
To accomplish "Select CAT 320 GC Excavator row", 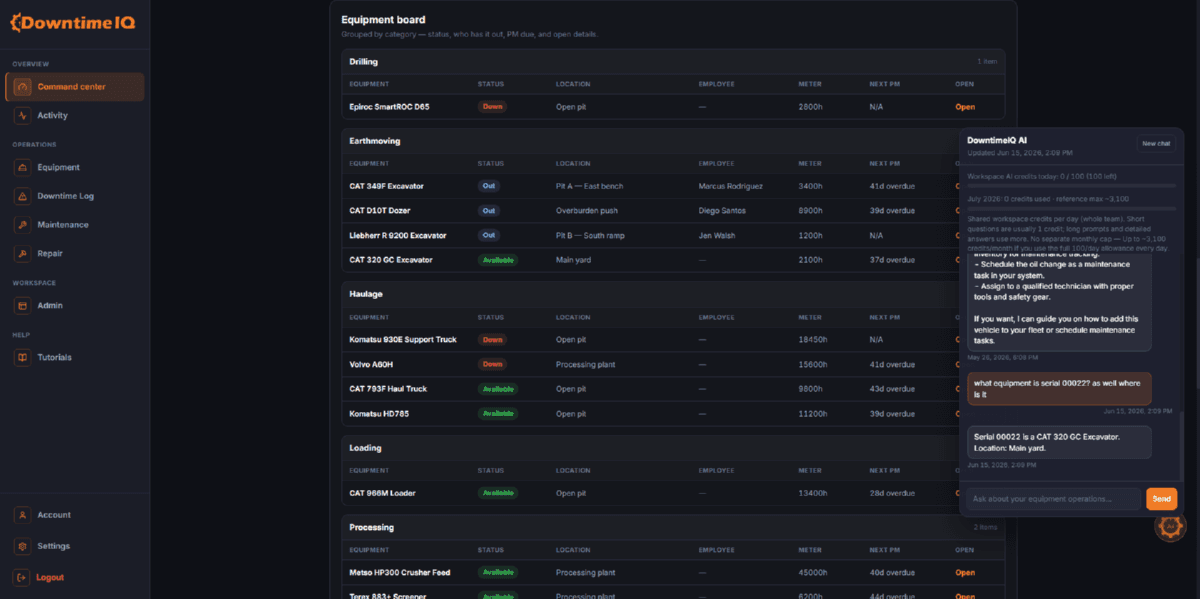I will coord(651,260).
